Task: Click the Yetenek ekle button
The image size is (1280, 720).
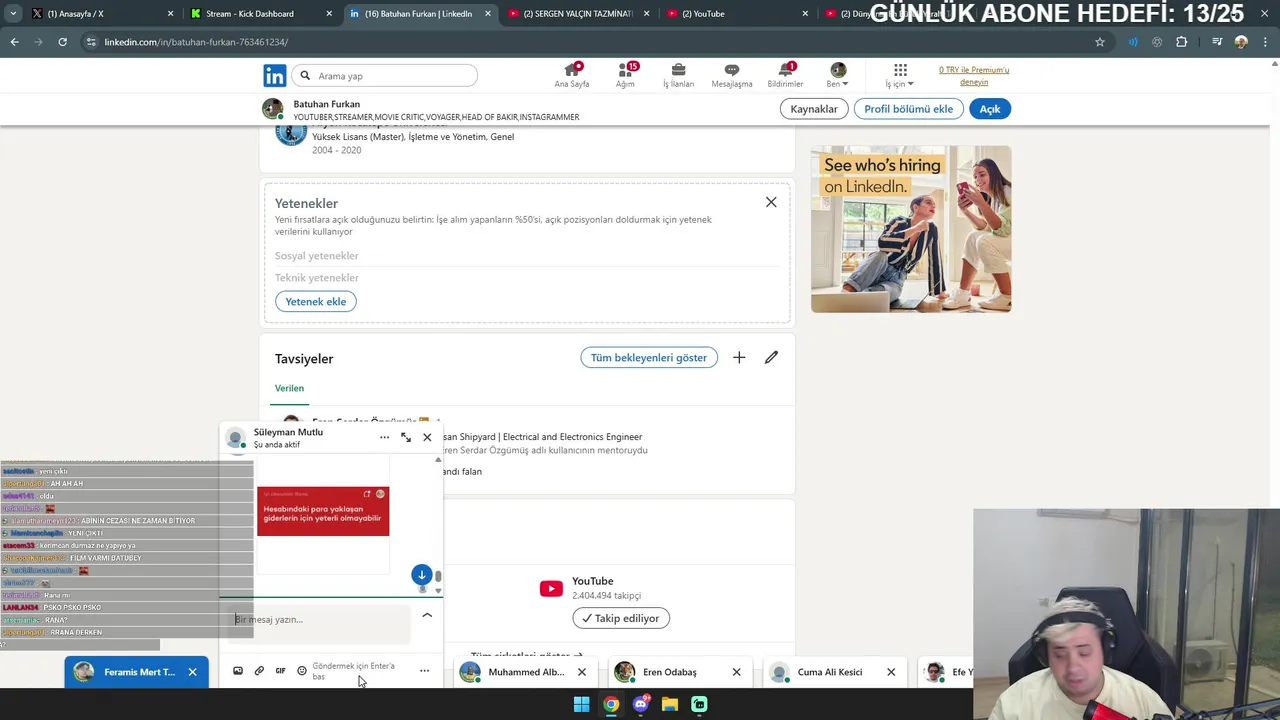Action: pos(316,301)
